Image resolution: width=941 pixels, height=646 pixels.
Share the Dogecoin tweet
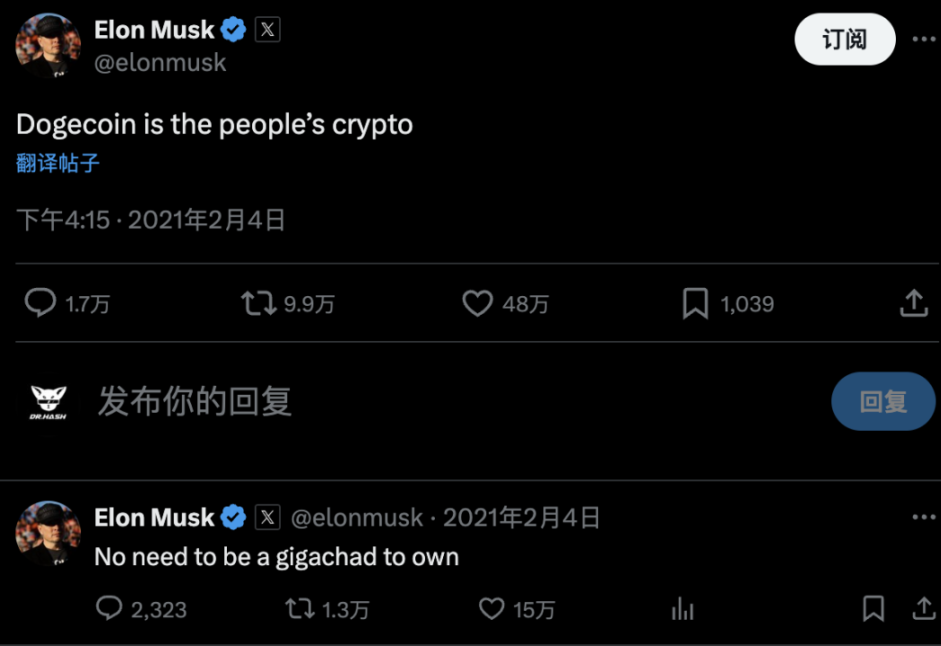coord(915,303)
